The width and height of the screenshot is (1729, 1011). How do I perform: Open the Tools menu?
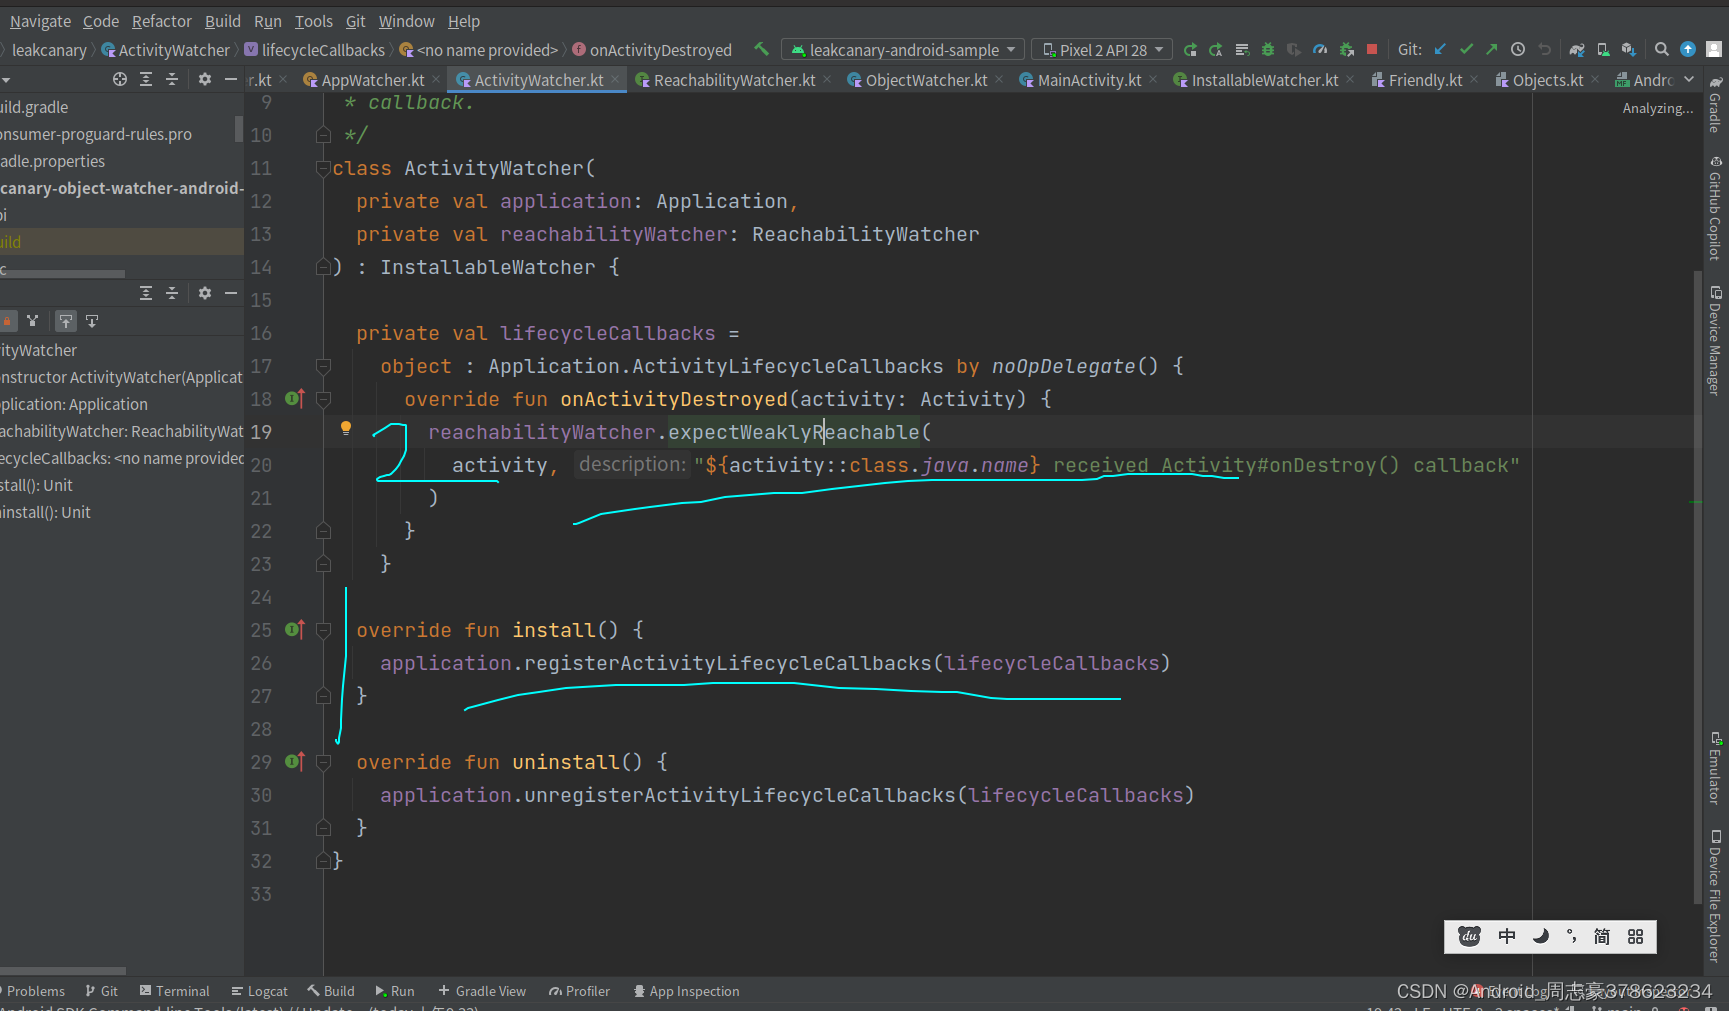click(x=313, y=21)
